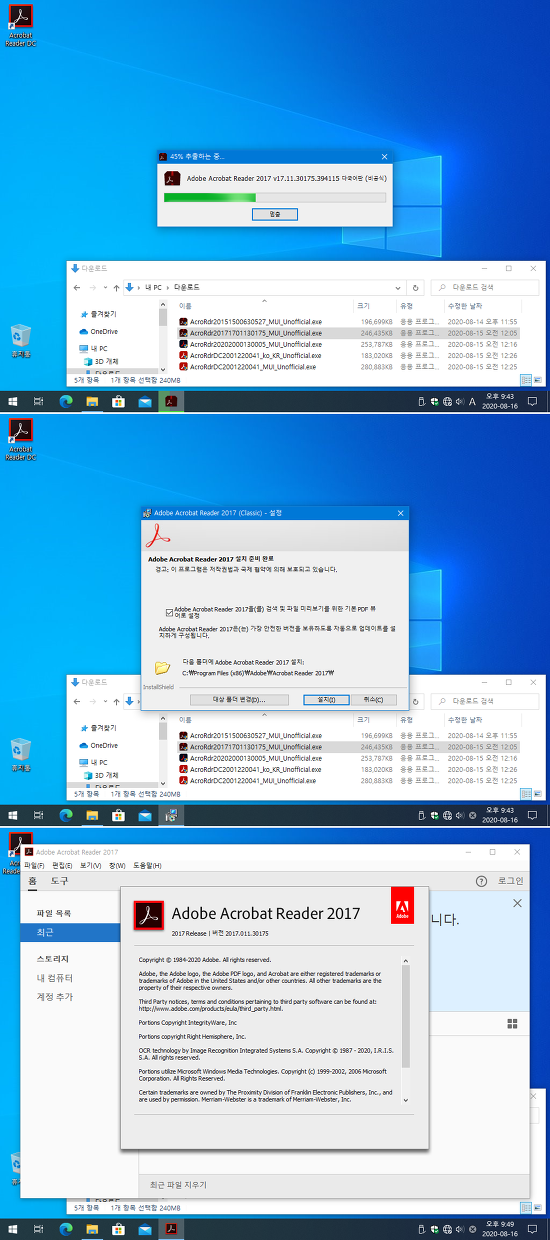Click the Adobe logo in setup dialog header
This screenshot has height=1240, width=550.
point(160,535)
